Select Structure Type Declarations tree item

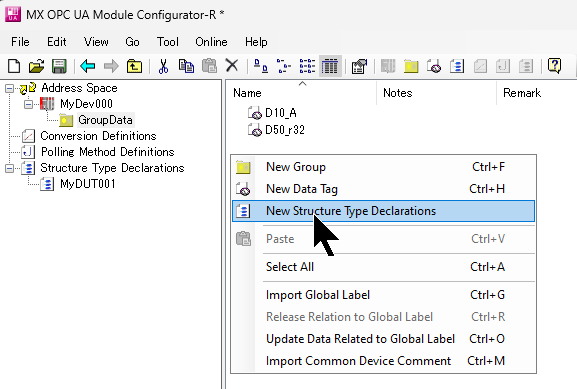[112, 168]
